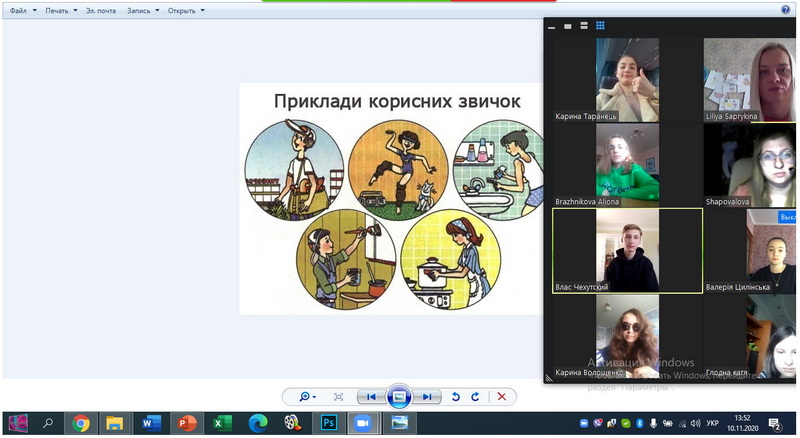Open Google Chrome from taskbar
This screenshot has width=800, height=438.
pyautogui.click(x=81, y=423)
